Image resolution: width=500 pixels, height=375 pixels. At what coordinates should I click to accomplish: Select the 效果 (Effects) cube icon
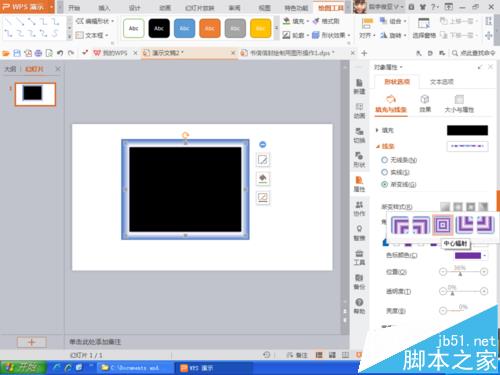425,104
